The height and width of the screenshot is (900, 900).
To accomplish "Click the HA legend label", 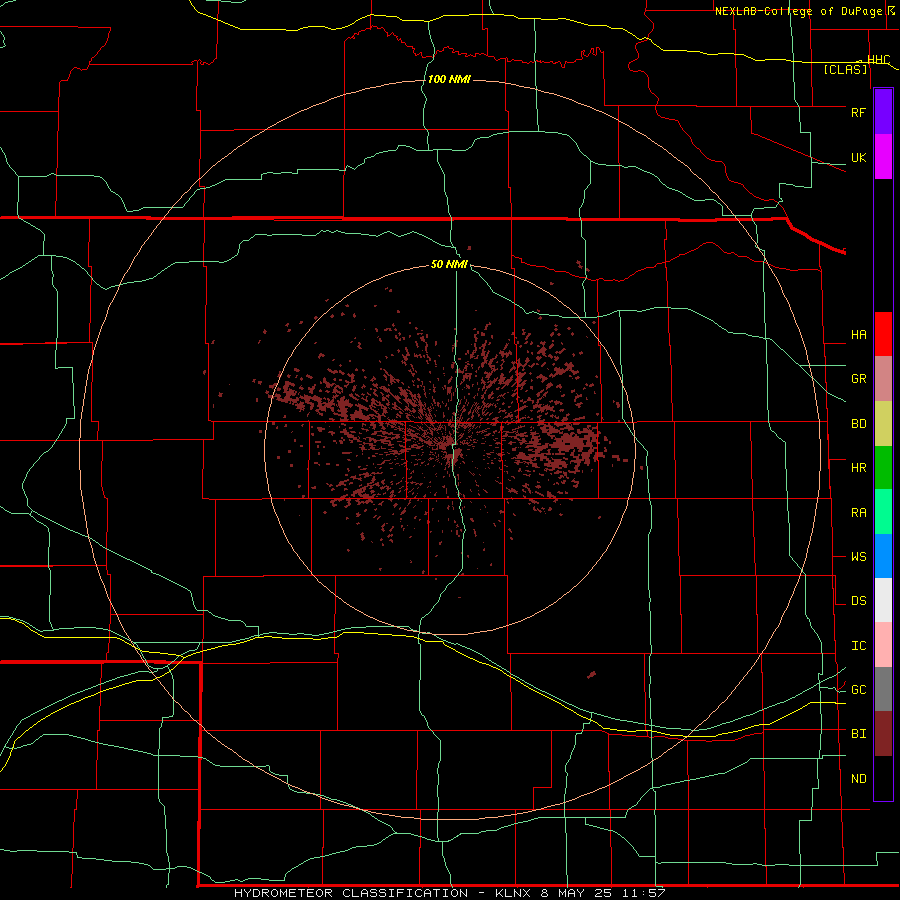I will [x=858, y=334].
